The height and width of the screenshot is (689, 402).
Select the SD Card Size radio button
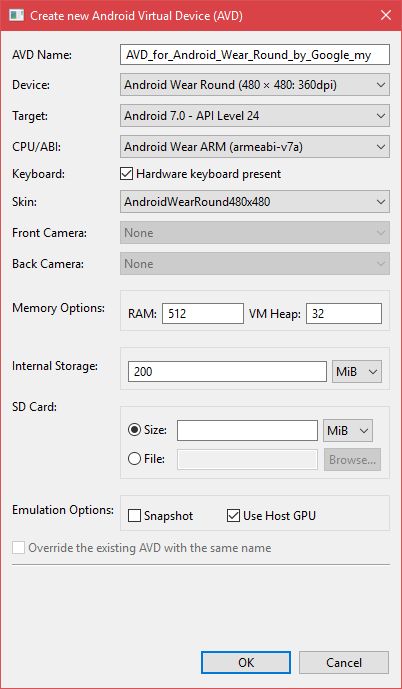[134, 430]
